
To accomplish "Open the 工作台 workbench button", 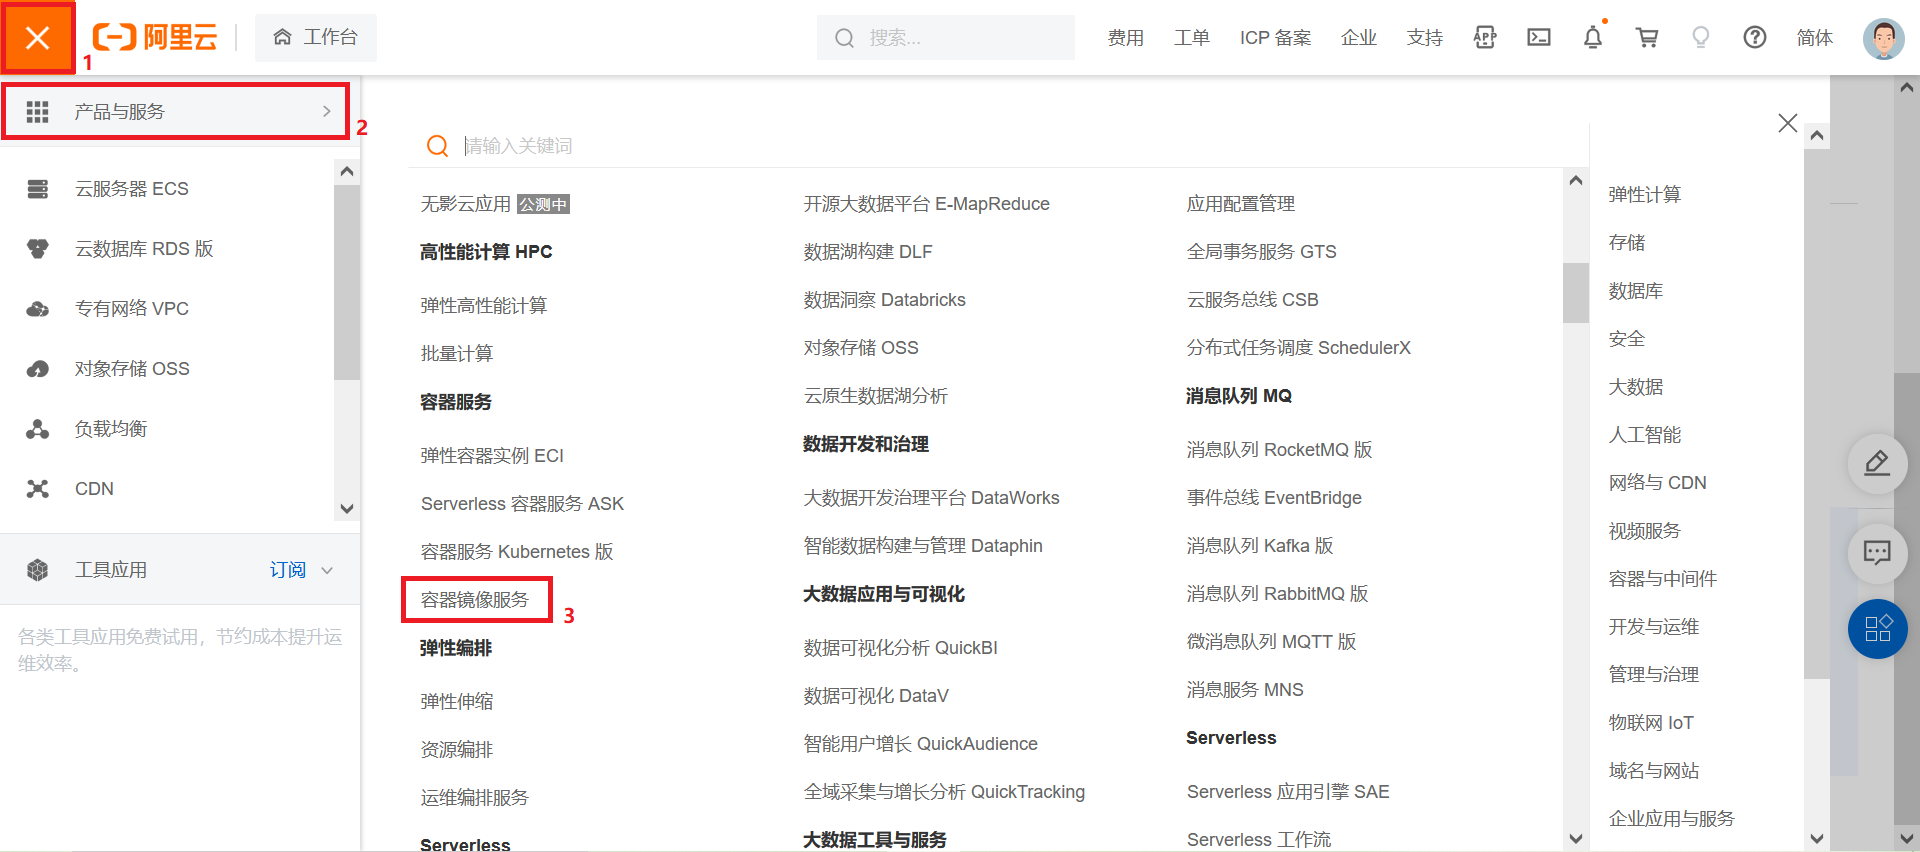I will [316, 37].
